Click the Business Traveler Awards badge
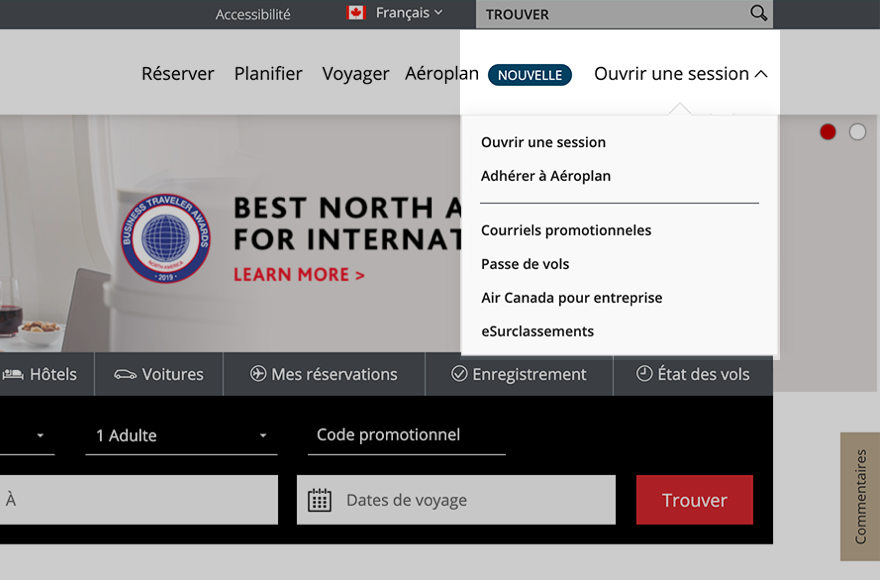The width and height of the screenshot is (880, 580). point(165,238)
